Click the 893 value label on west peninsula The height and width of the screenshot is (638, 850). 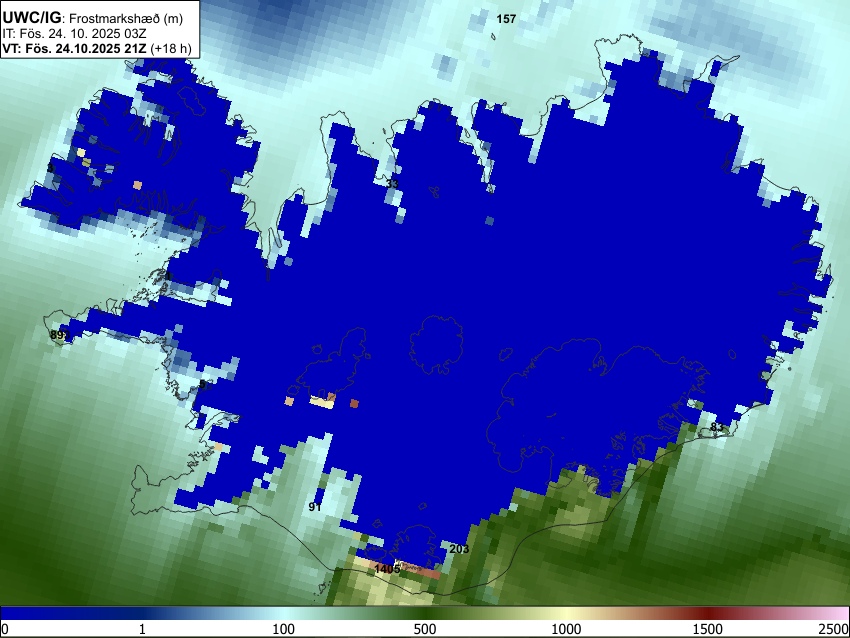pos(60,335)
